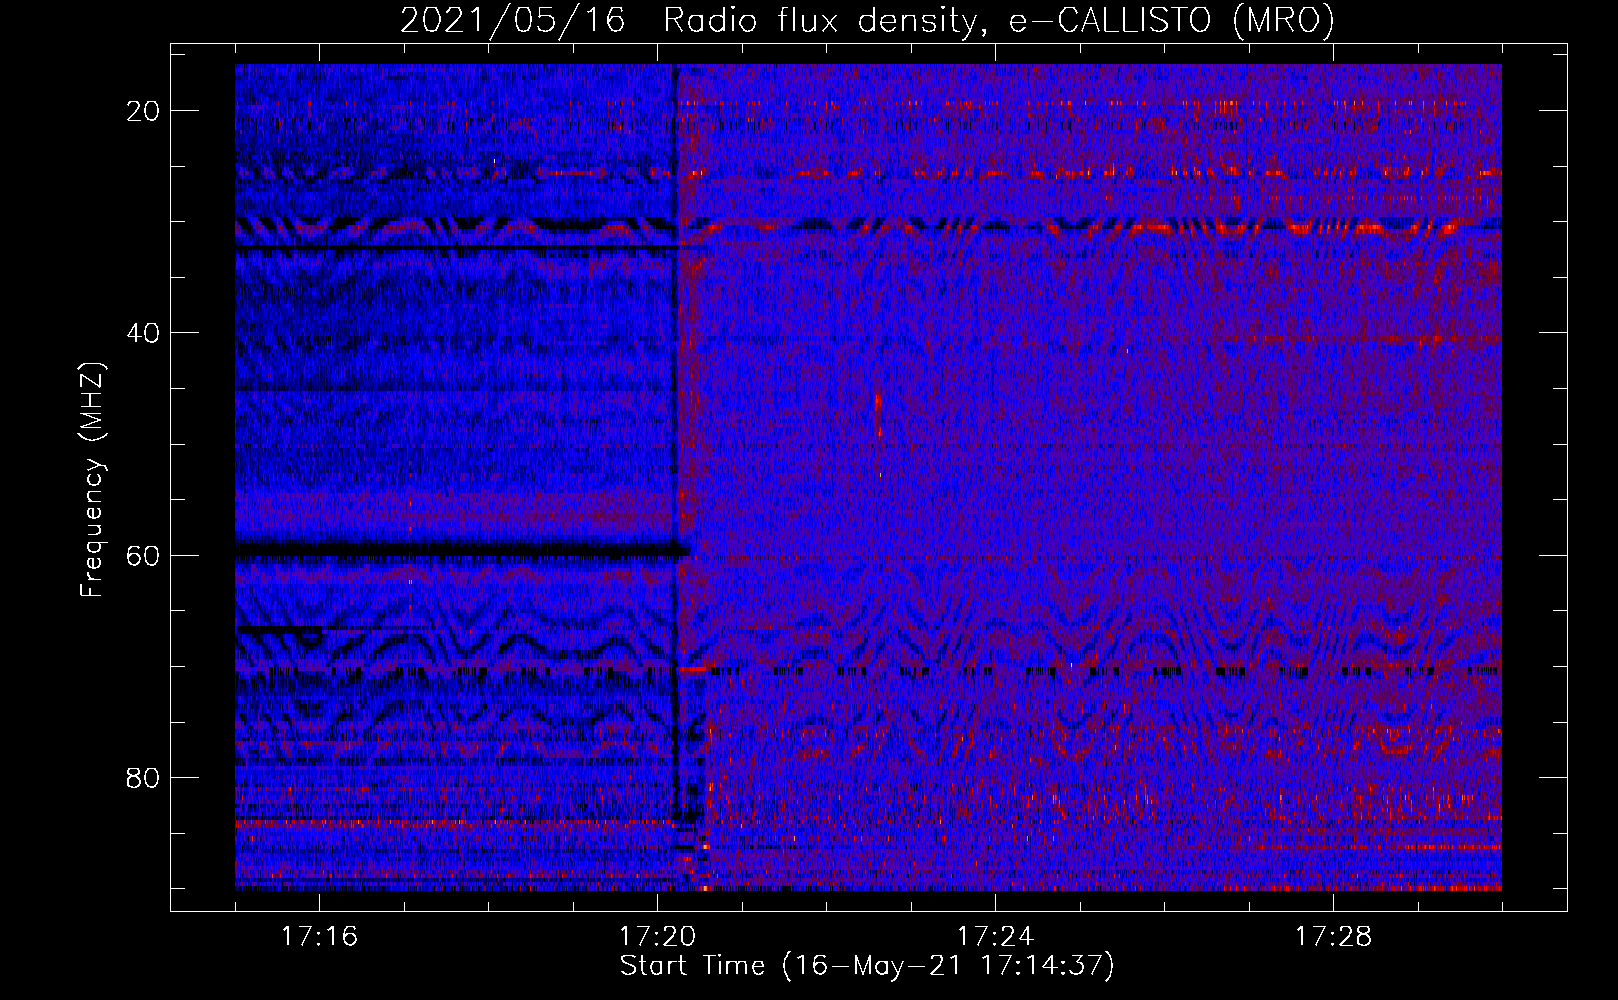1618x1000 pixels.
Task: Click the '60' frequency tick label
Action: pos(144,555)
